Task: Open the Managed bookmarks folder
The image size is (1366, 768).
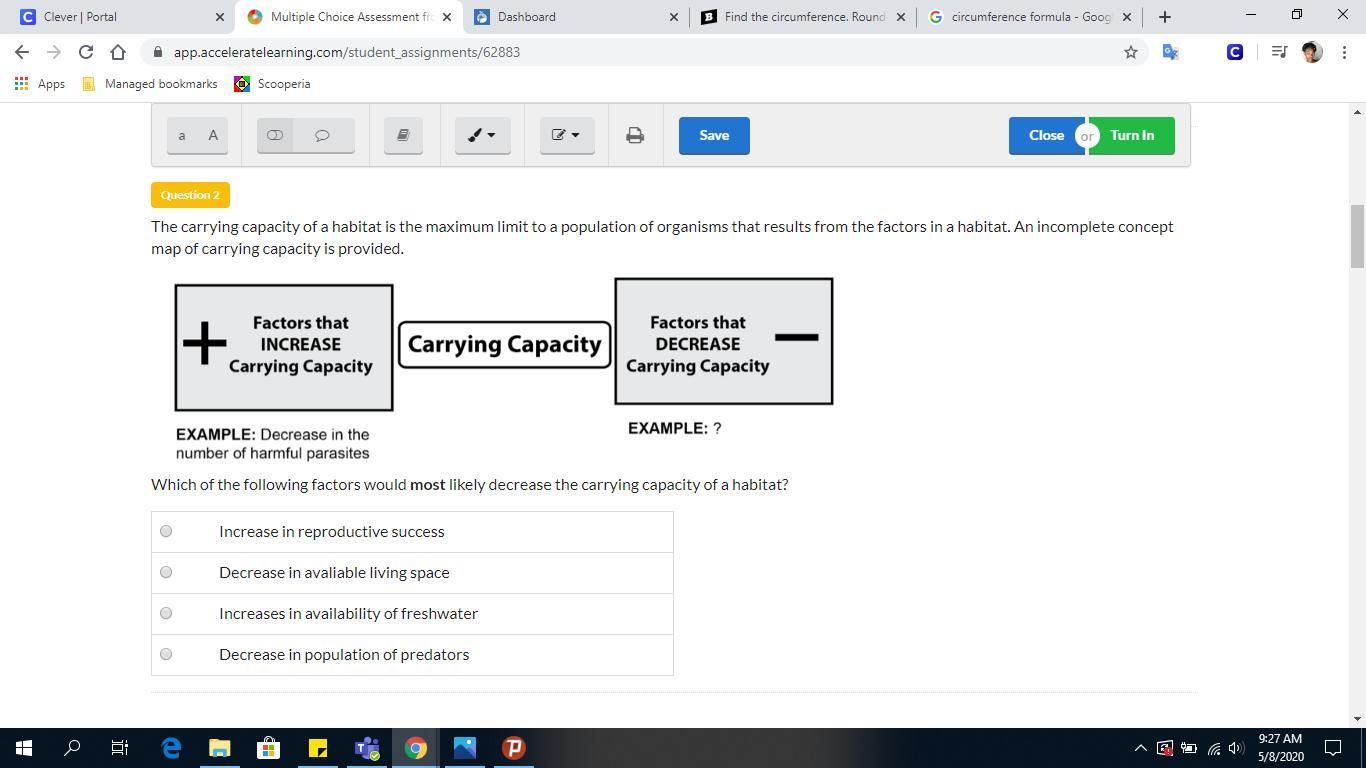Action: pyautogui.click(x=149, y=84)
